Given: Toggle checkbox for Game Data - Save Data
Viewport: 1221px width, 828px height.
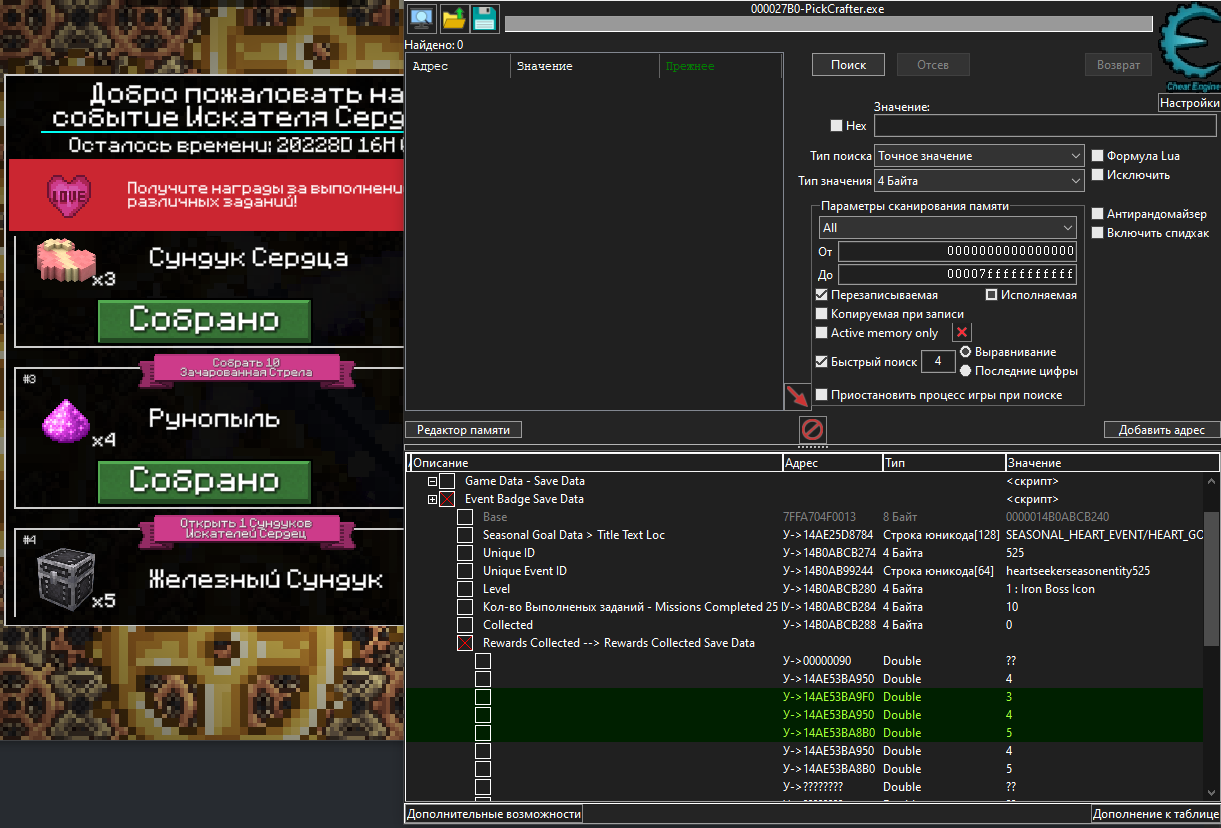Looking at the screenshot, I should click(x=447, y=481).
